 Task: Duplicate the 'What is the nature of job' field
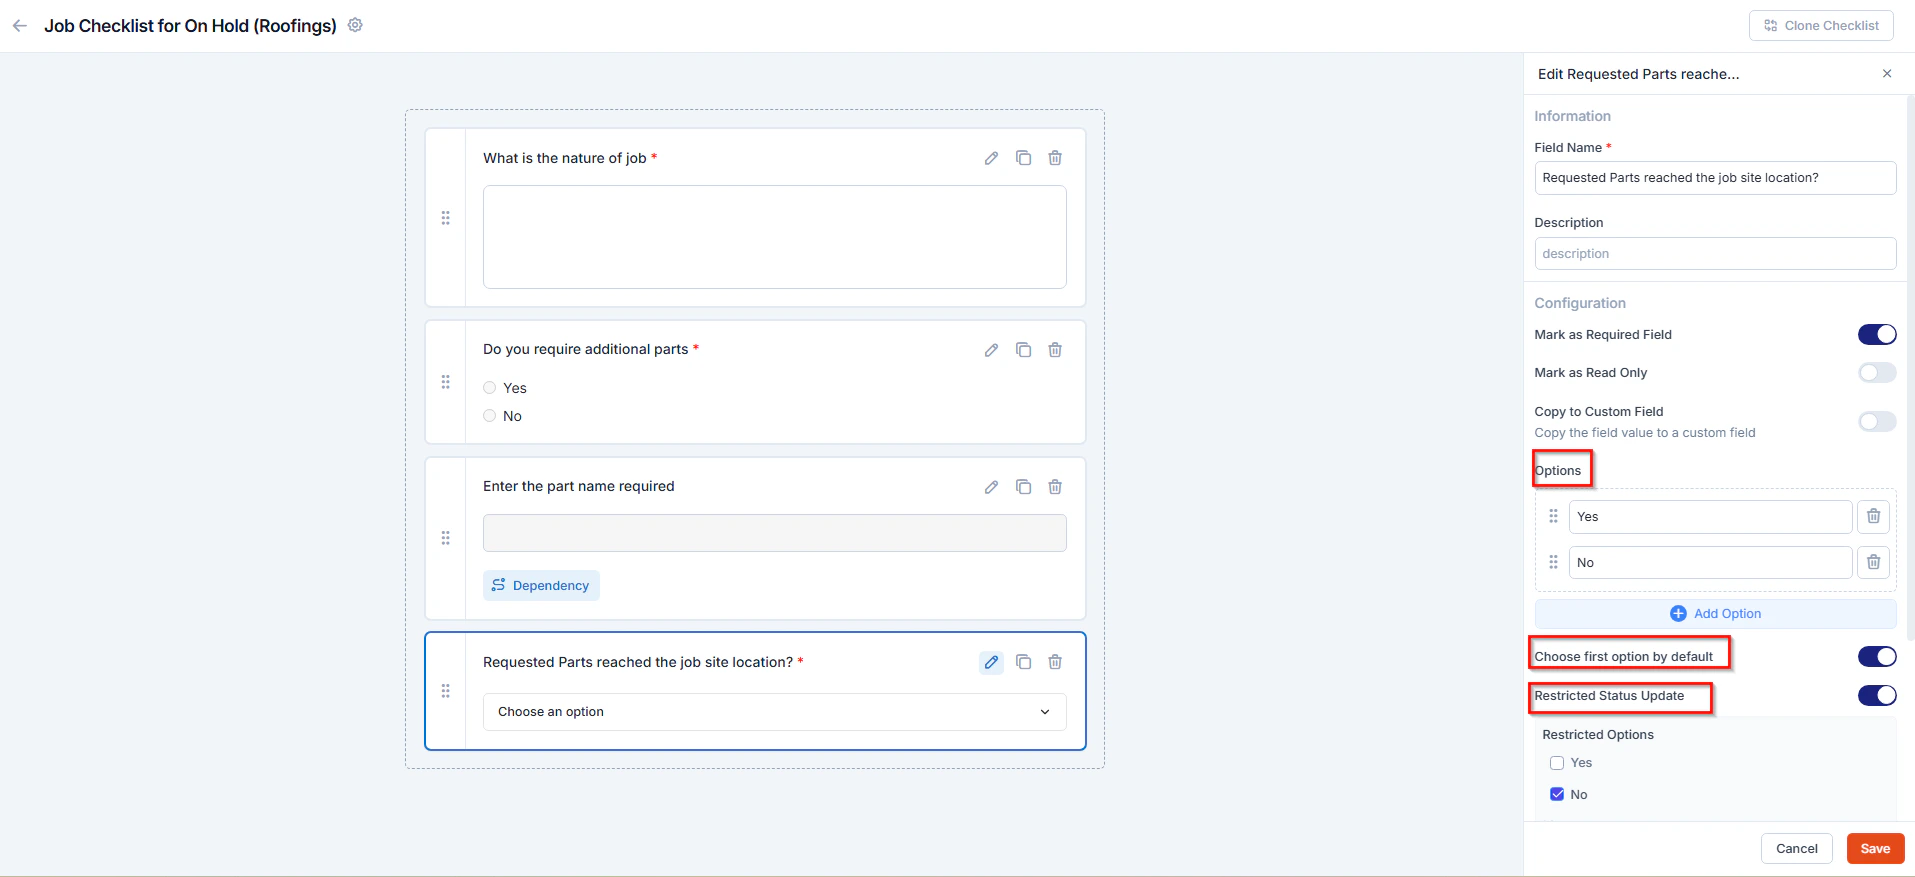tap(1023, 158)
